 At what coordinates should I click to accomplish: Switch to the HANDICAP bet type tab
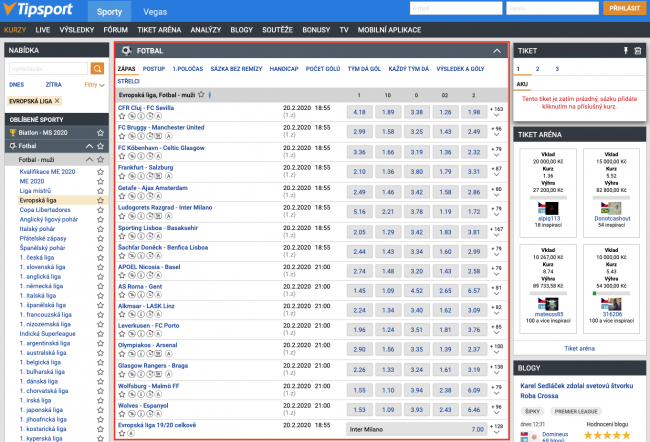pyautogui.click(x=286, y=68)
